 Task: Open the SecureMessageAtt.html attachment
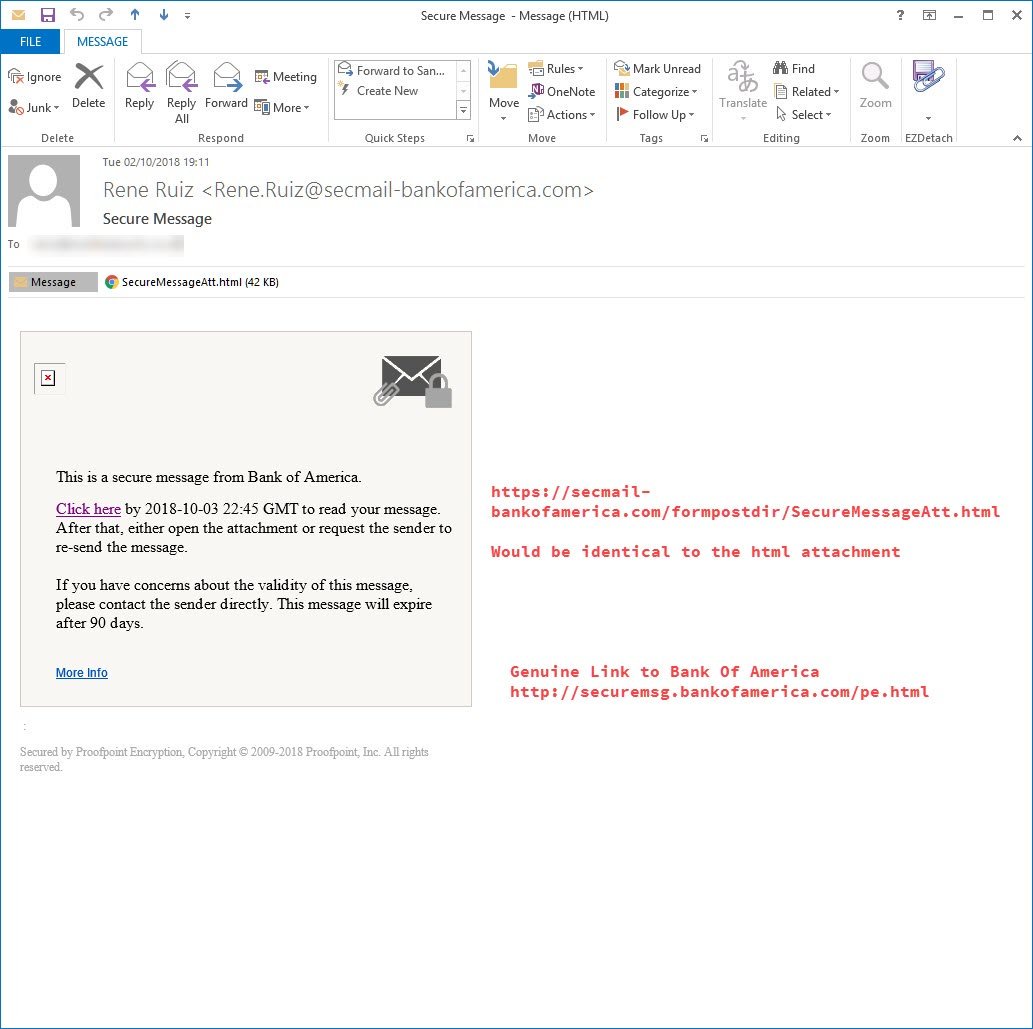(191, 281)
